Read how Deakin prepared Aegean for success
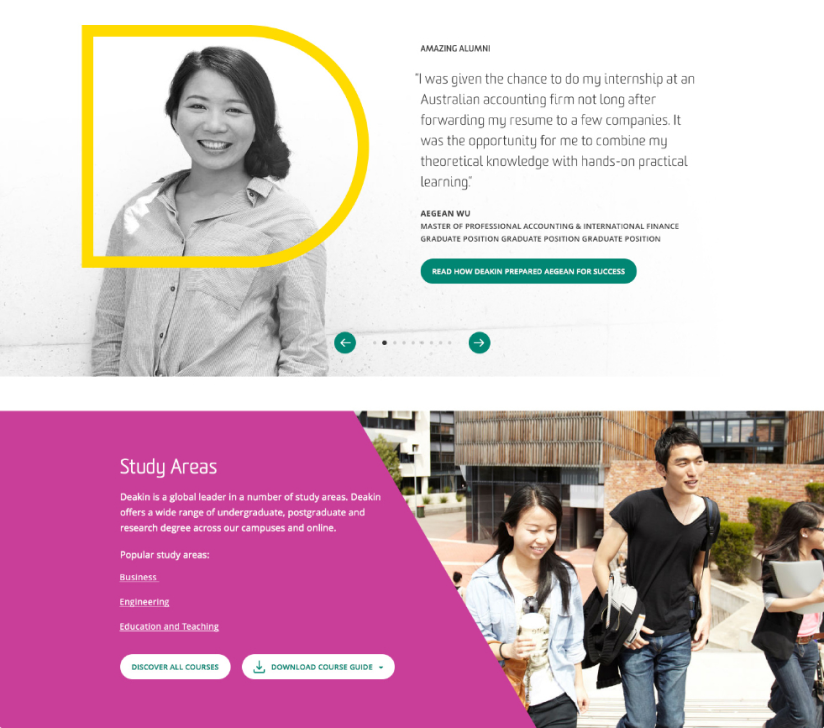Image resolution: width=824 pixels, height=728 pixels. 528,271
